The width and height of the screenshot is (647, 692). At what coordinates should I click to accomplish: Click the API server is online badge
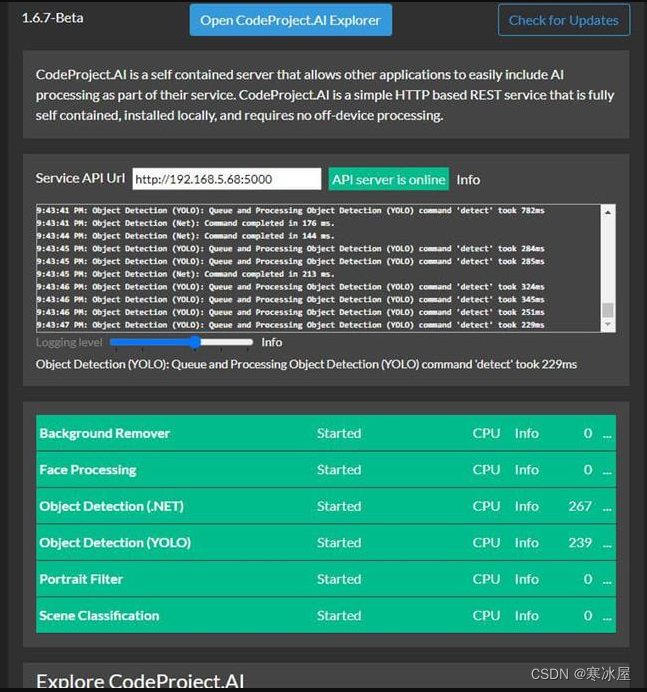[x=388, y=179]
